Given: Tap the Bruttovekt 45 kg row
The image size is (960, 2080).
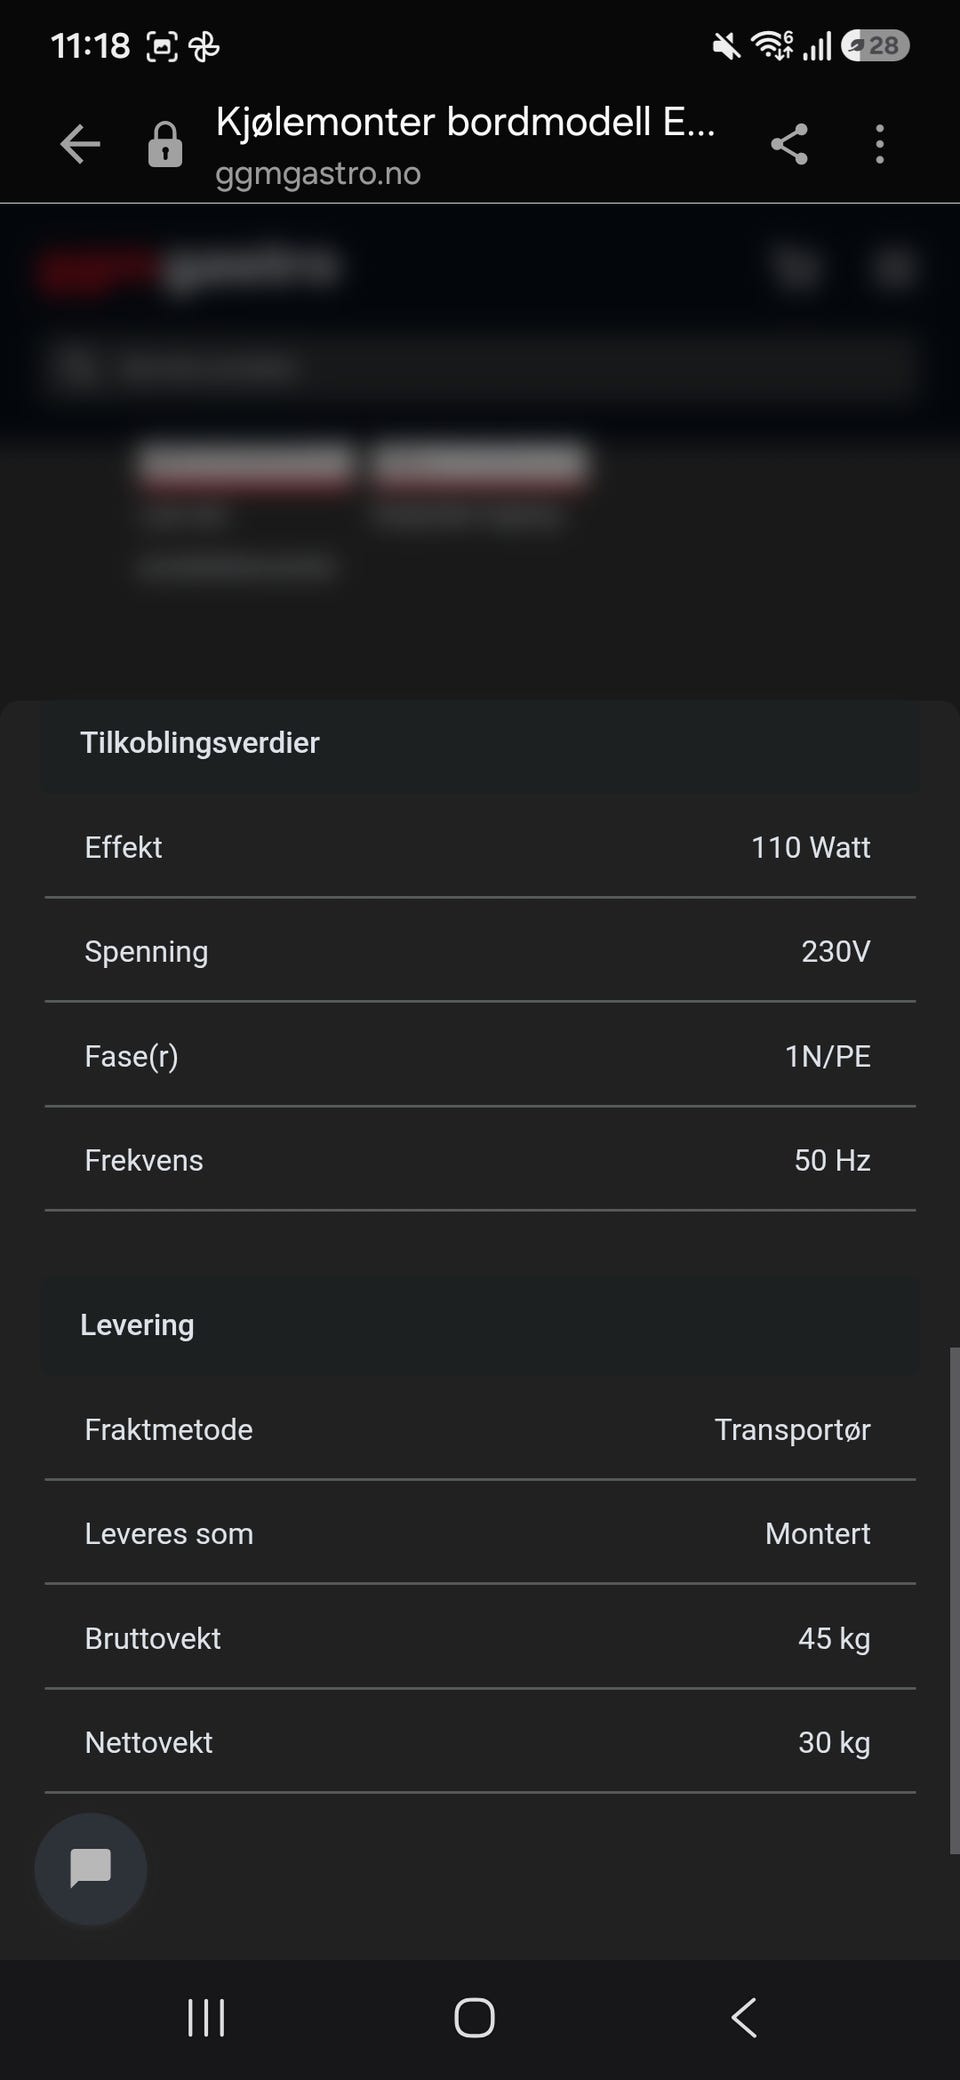Looking at the screenshot, I should tap(480, 1638).
